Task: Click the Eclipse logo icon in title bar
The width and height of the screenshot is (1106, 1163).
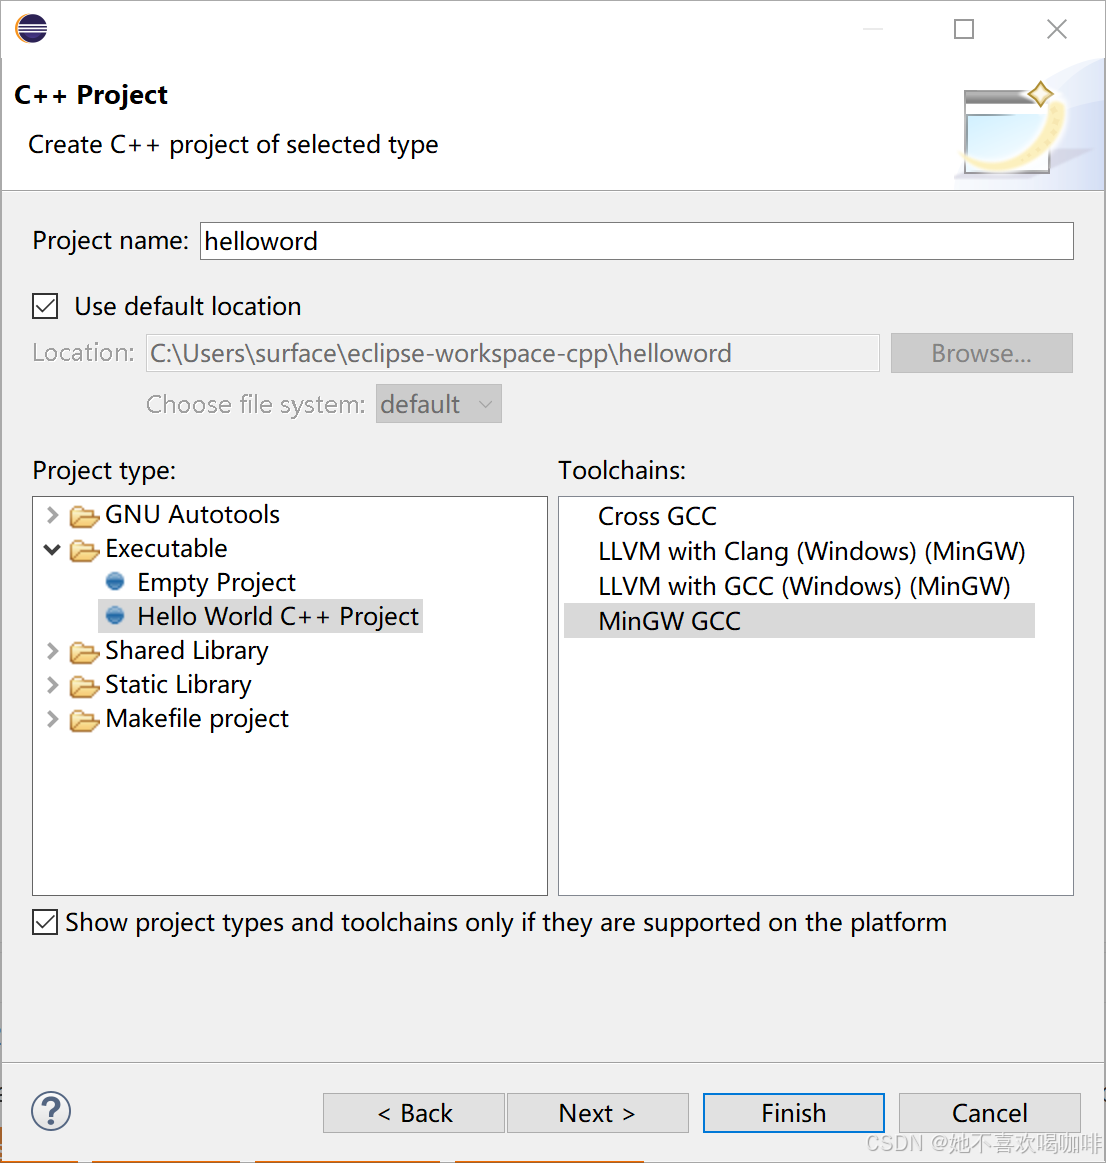Action: [31, 29]
